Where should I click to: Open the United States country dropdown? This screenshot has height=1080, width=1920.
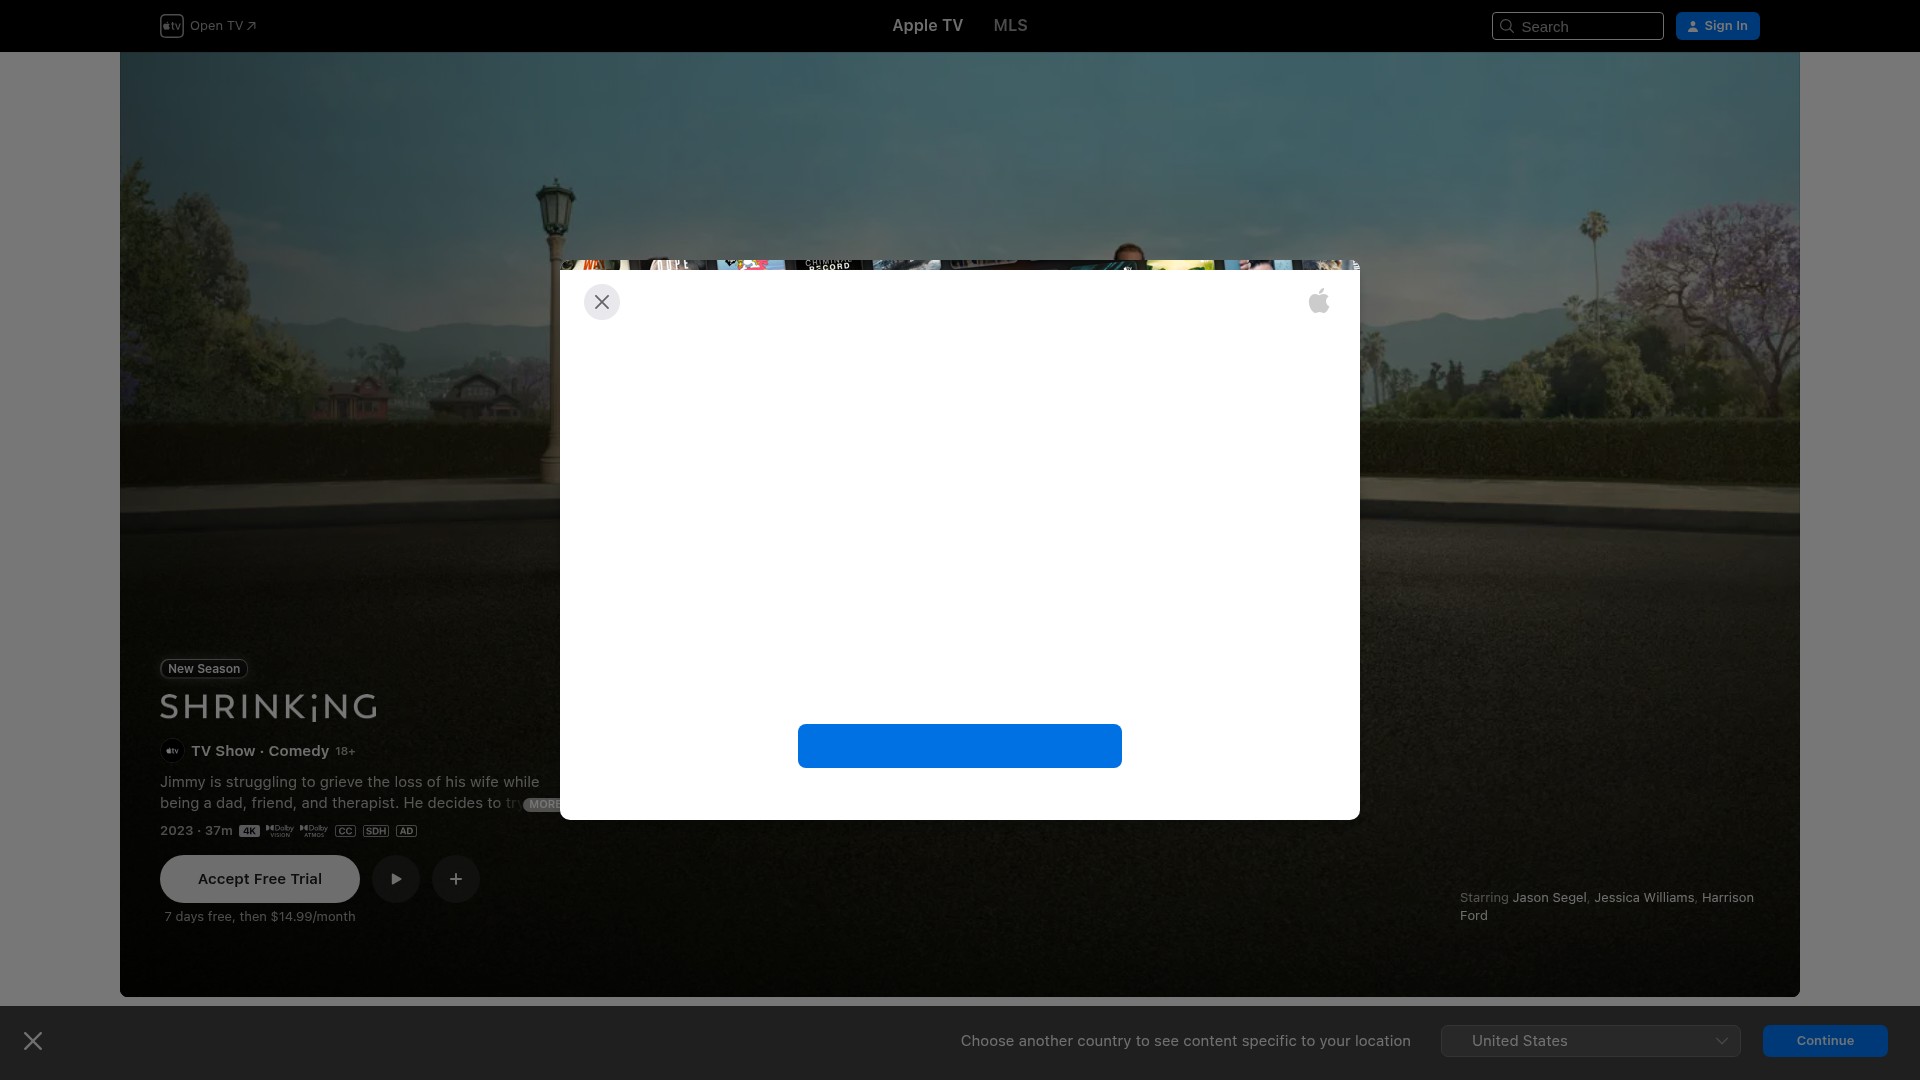[x=1591, y=1041]
